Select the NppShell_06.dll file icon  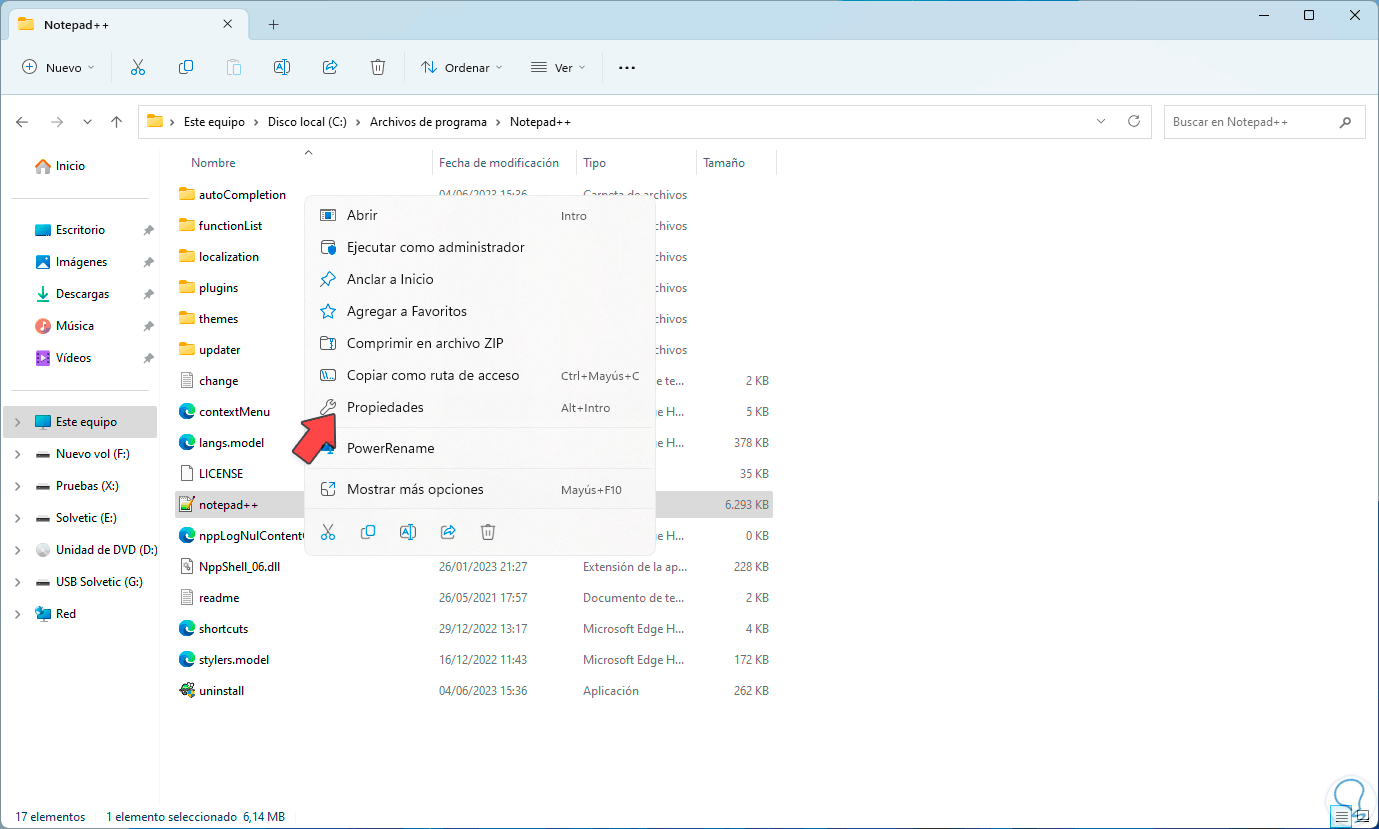(x=186, y=566)
